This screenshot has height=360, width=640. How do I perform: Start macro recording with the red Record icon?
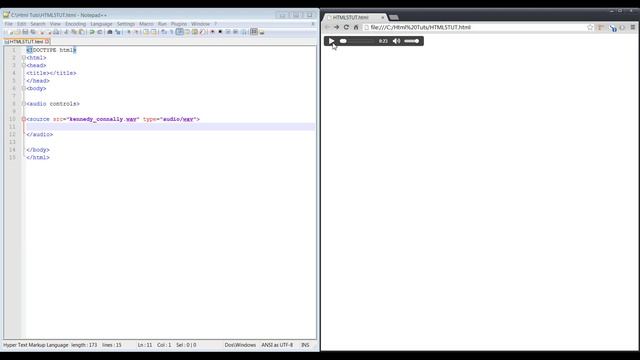(x=212, y=32)
